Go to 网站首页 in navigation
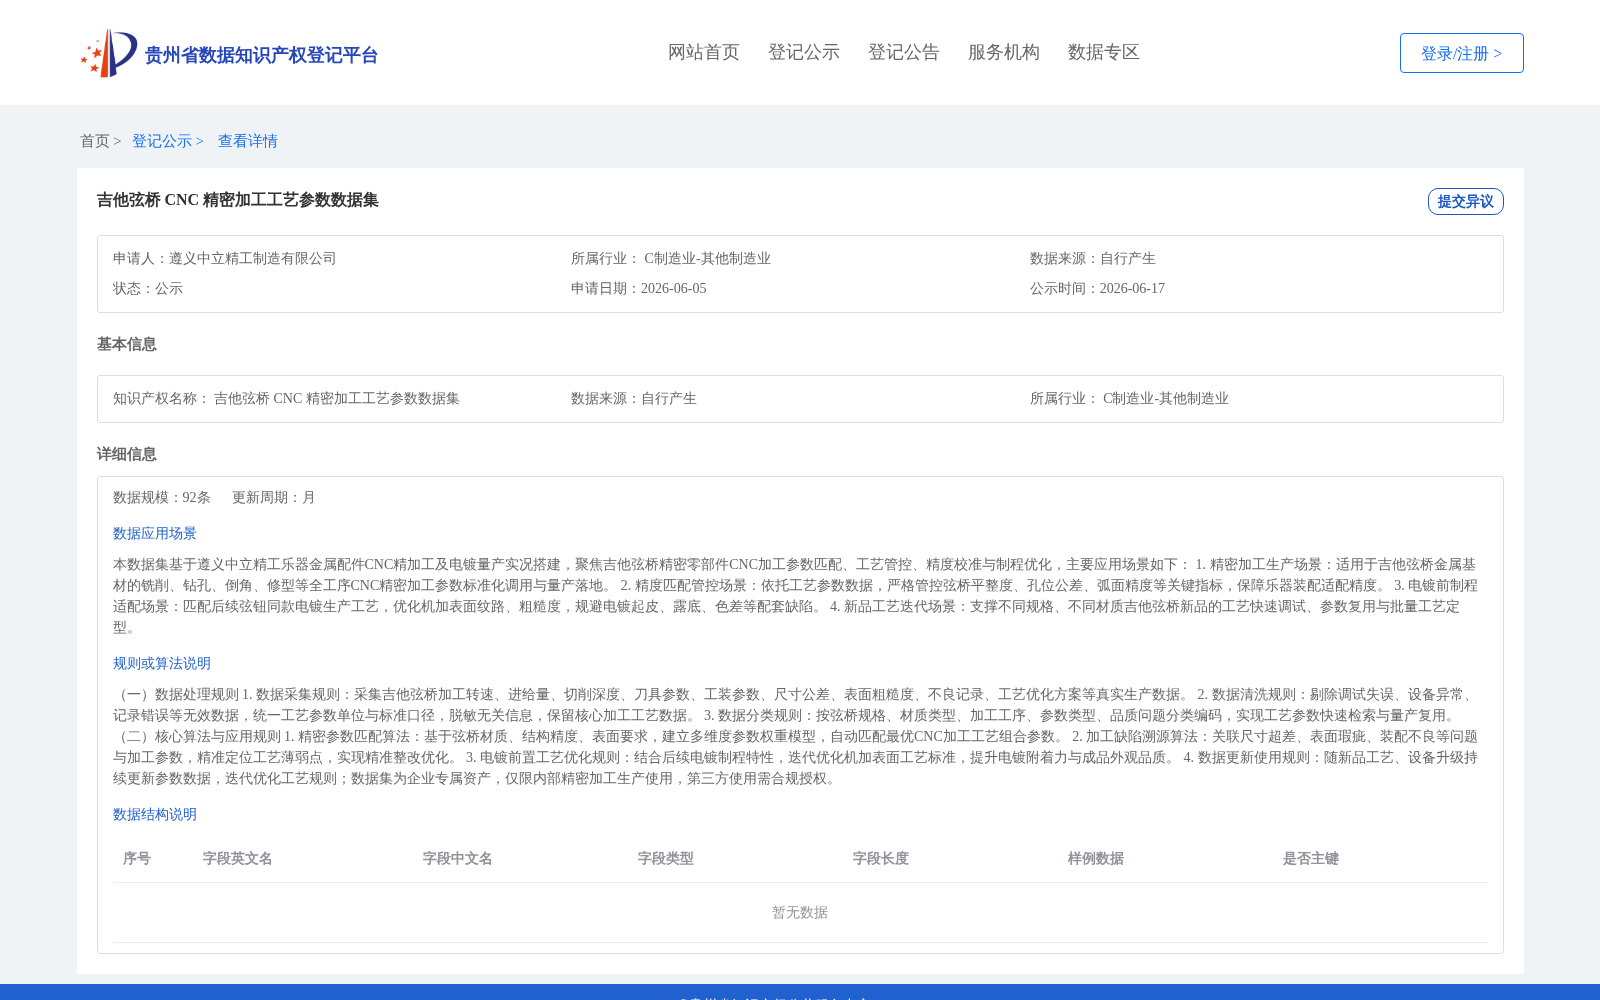Screen dimensions: 1600x1000 tap(704, 52)
